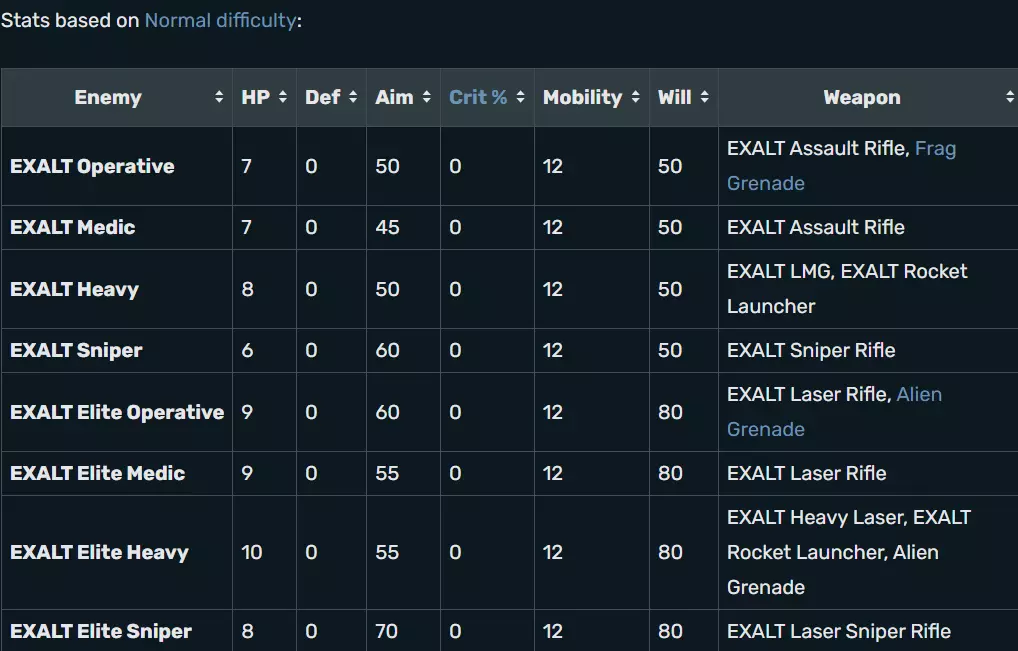Click the Mobility header label
Screen dimensions: 1018x651
click(x=582, y=98)
